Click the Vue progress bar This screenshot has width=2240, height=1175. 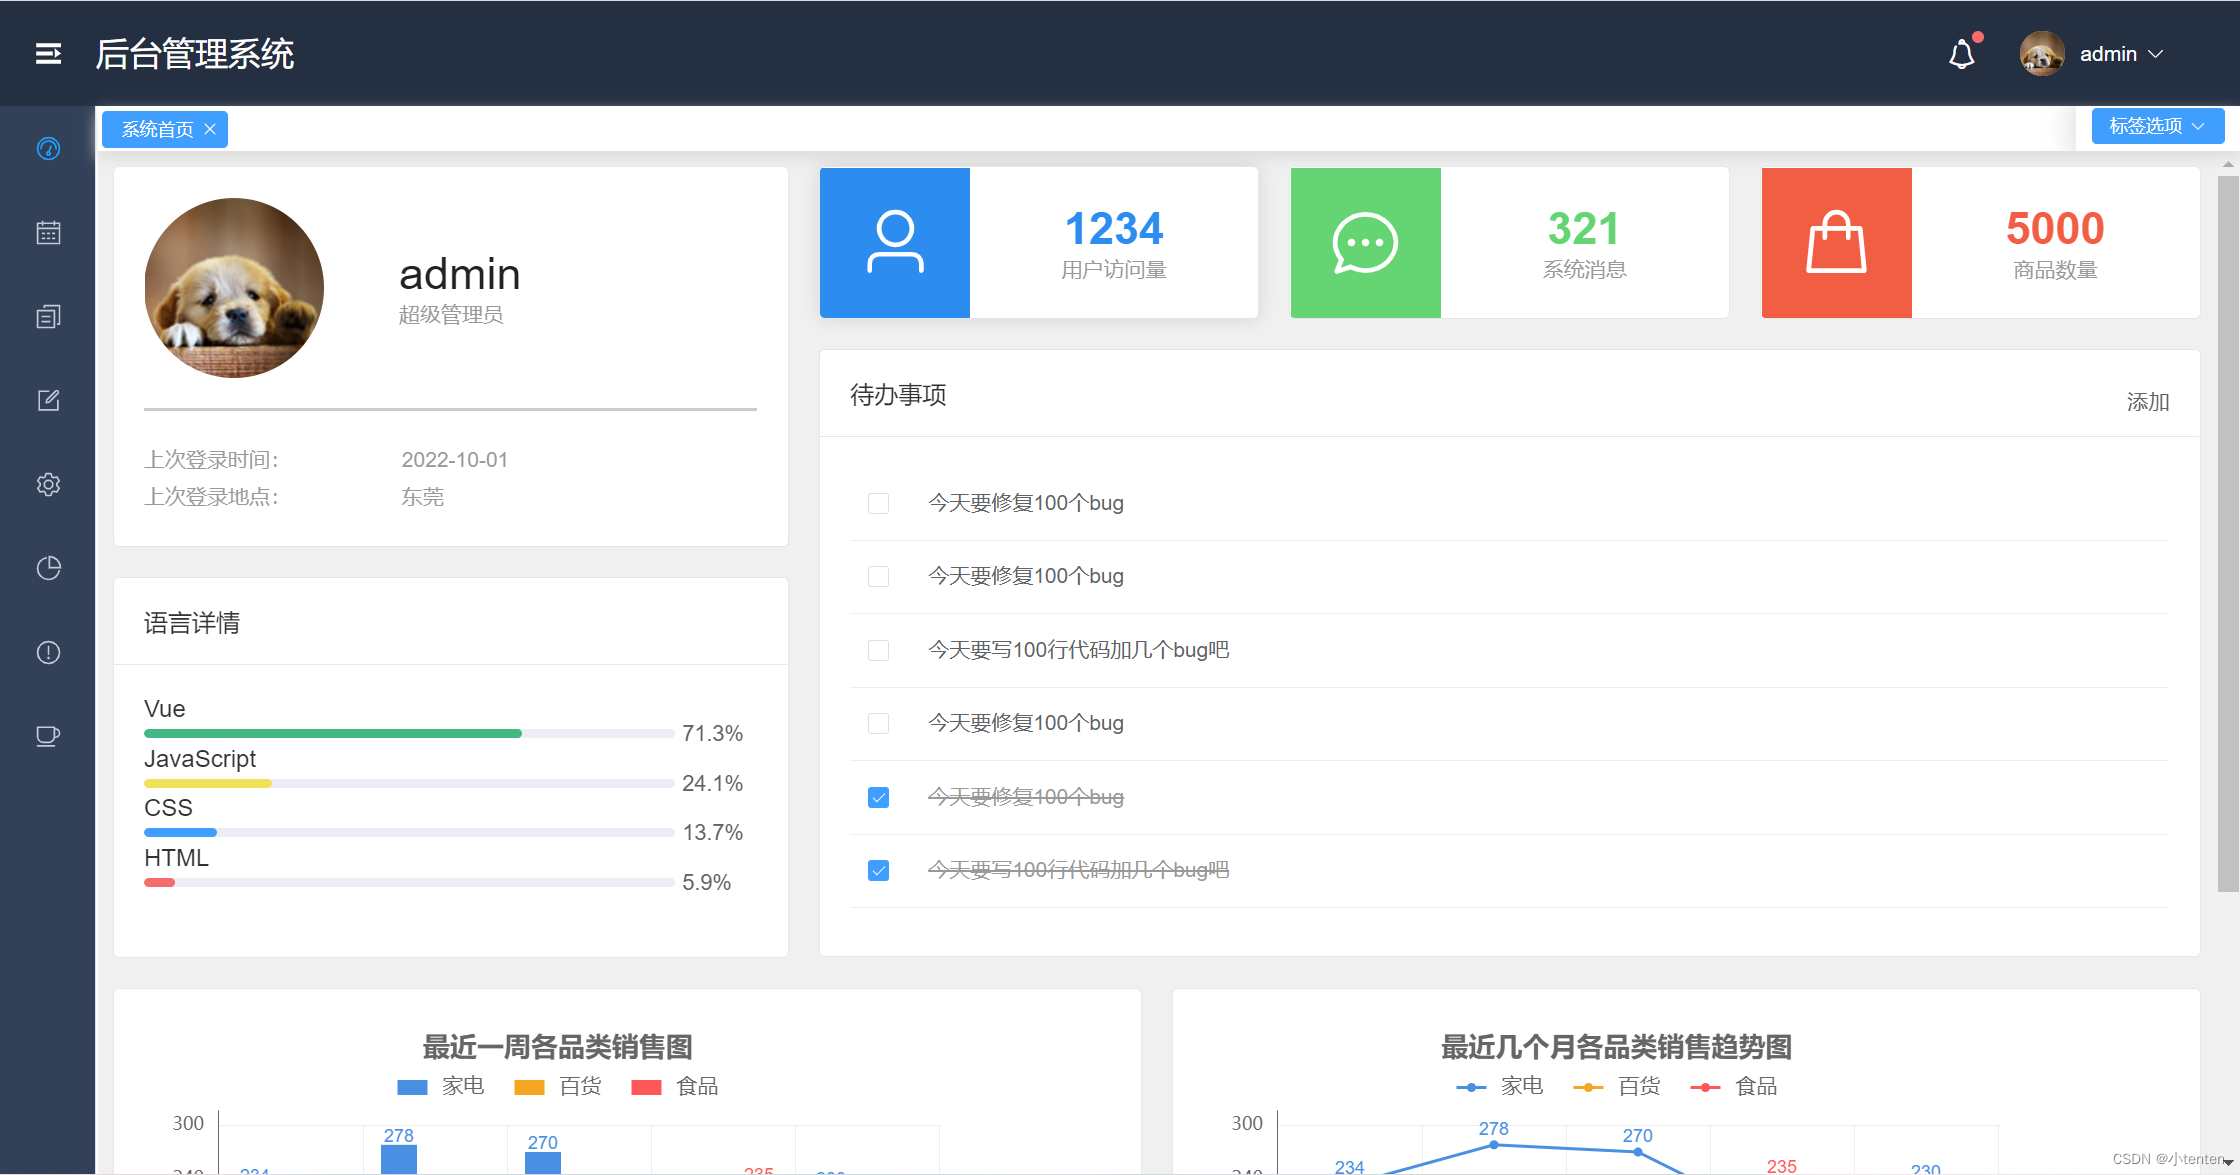point(409,734)
